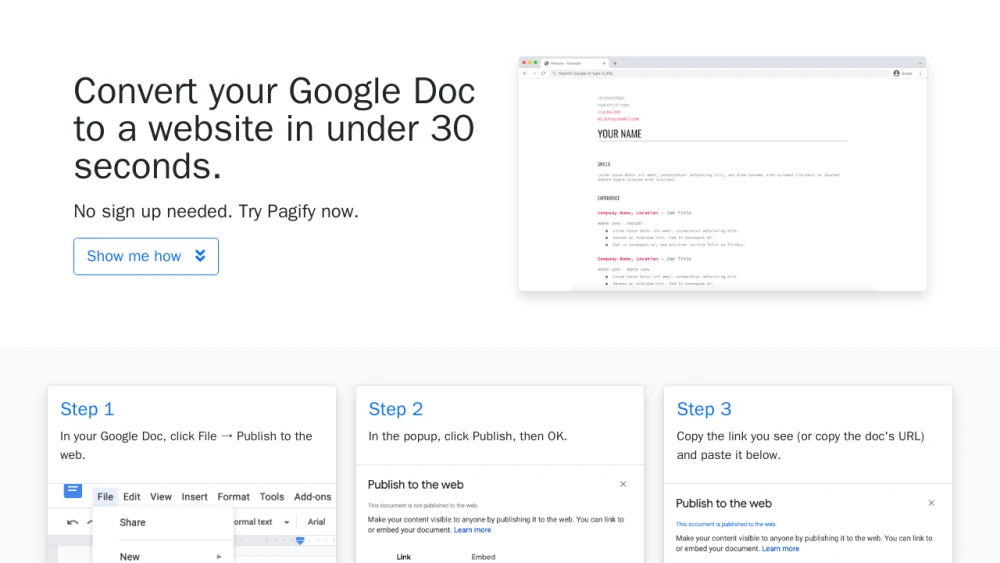Click 'This document is not published' text
Viewport: 1000px width, 563px height.
pos(423,506)
